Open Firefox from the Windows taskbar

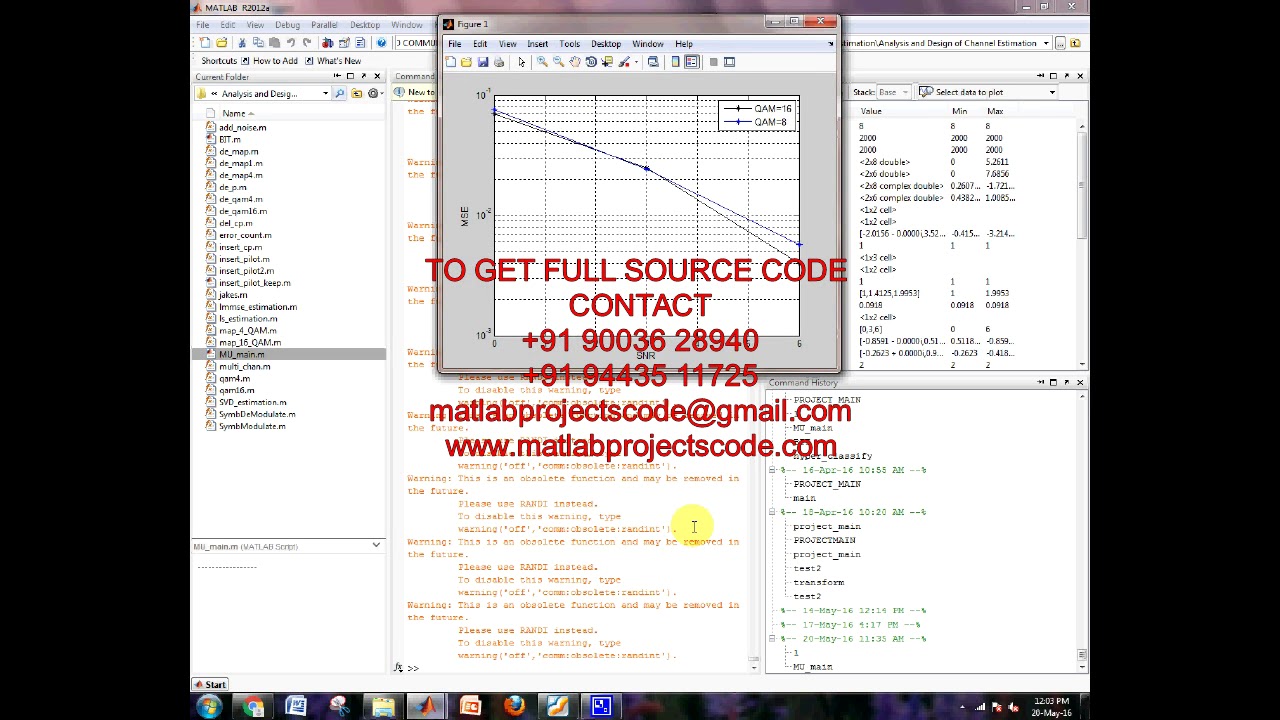[x=514, y=707]
